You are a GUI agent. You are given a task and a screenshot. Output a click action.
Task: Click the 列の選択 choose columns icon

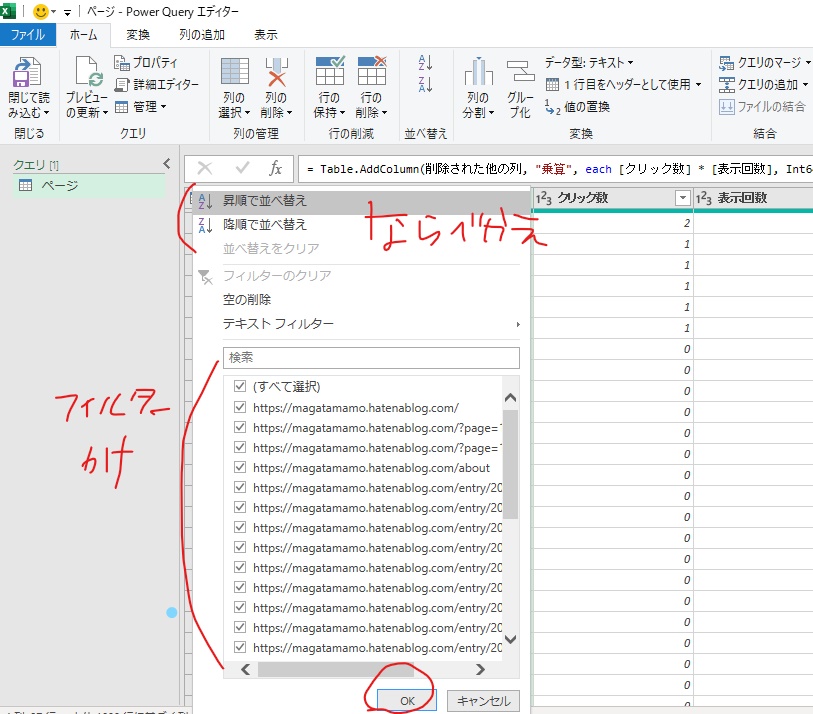[x=235, y=71]
